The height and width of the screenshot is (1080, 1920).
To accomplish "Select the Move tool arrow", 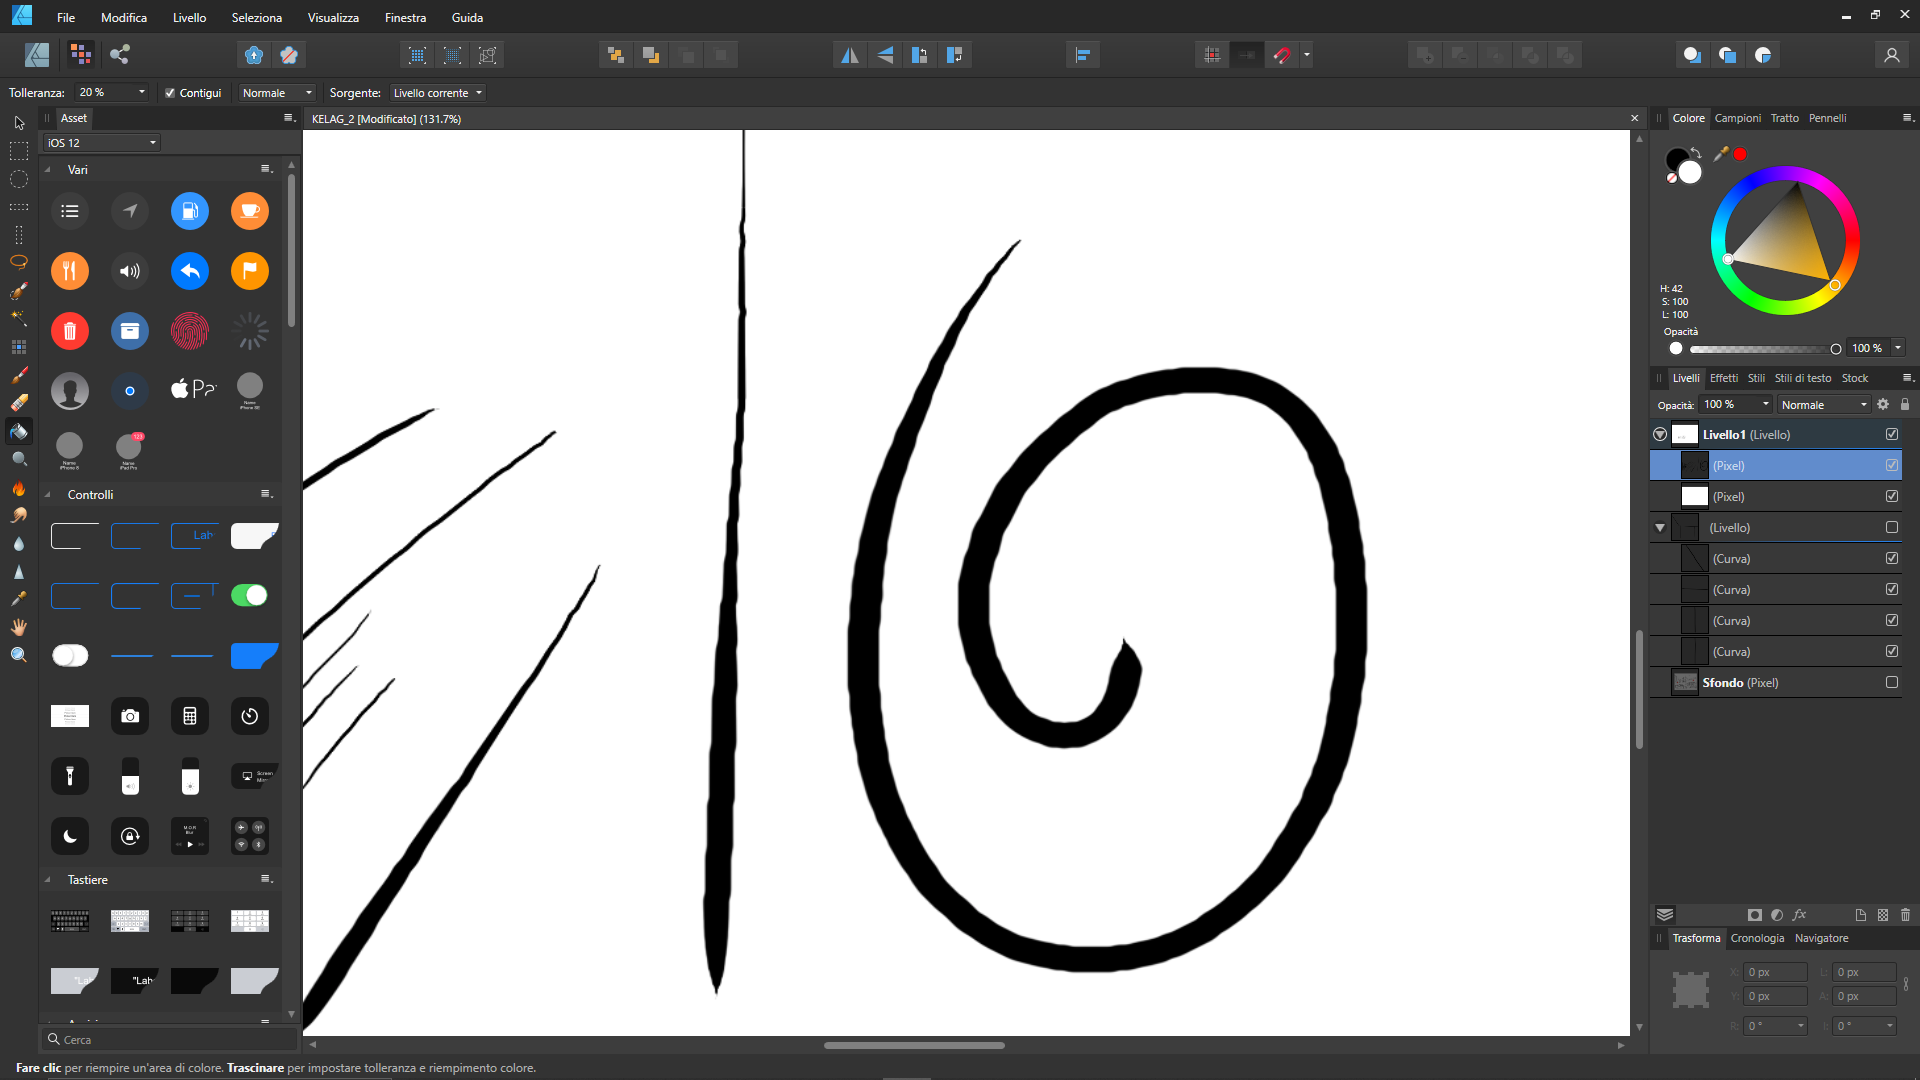I will [x=19, y=123].
